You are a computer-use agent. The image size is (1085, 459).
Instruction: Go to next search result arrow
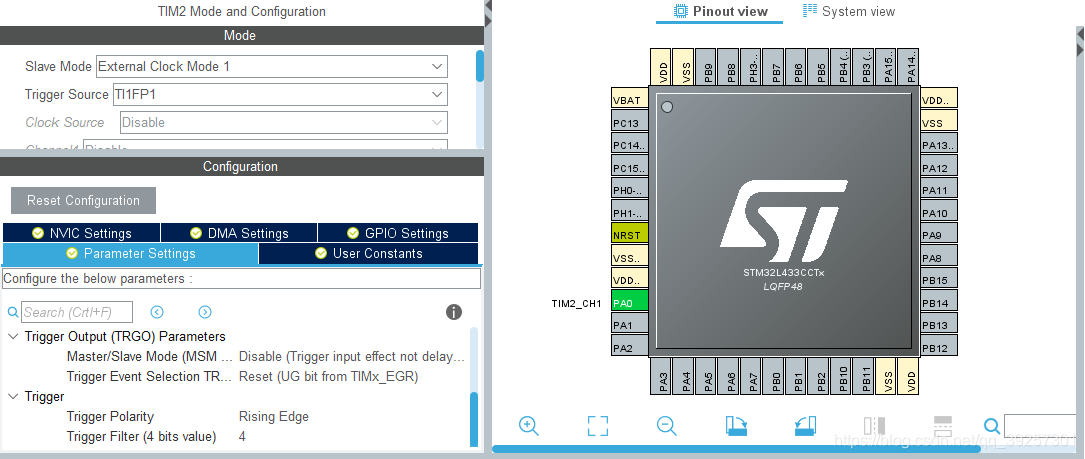[205, 312]
